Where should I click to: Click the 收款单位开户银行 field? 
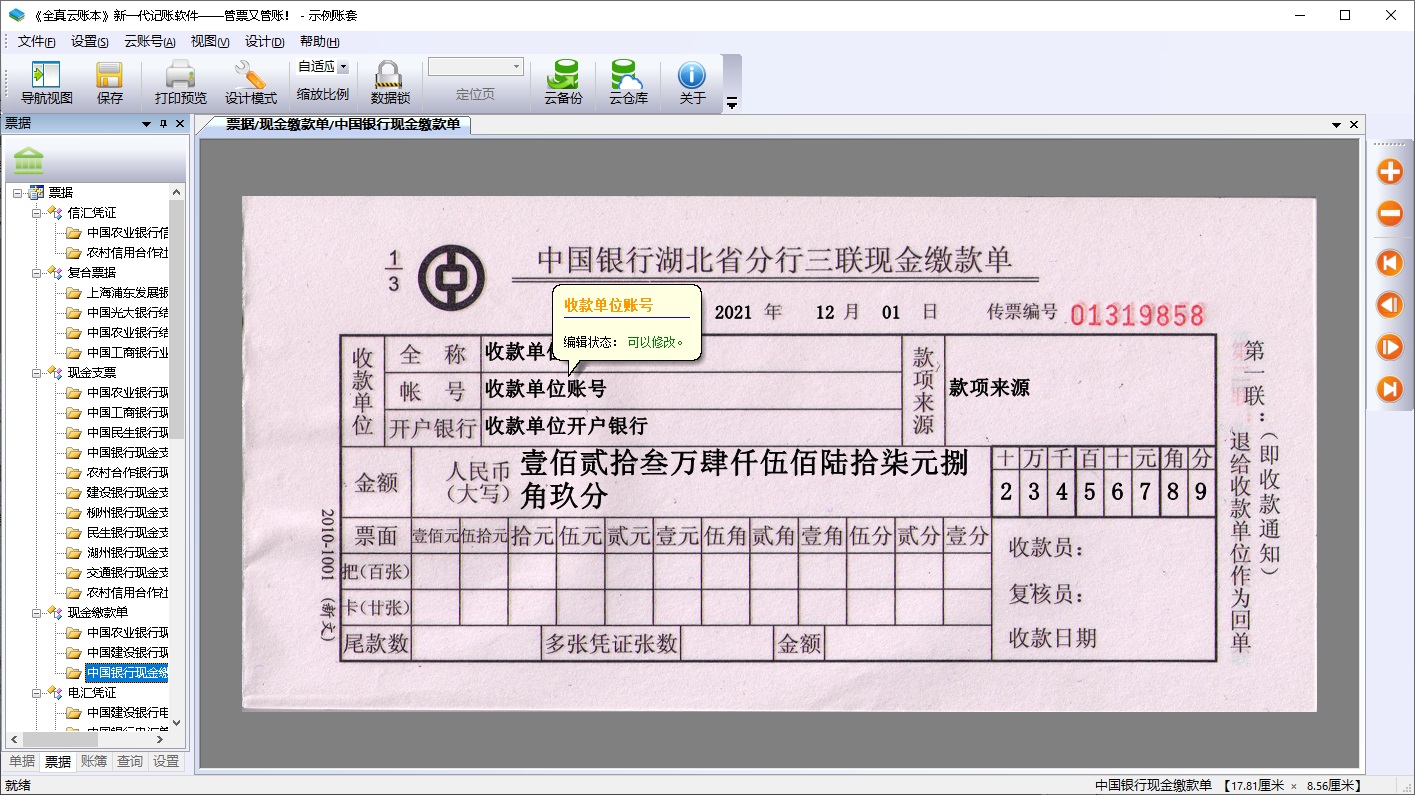click(x=691, y=426)
